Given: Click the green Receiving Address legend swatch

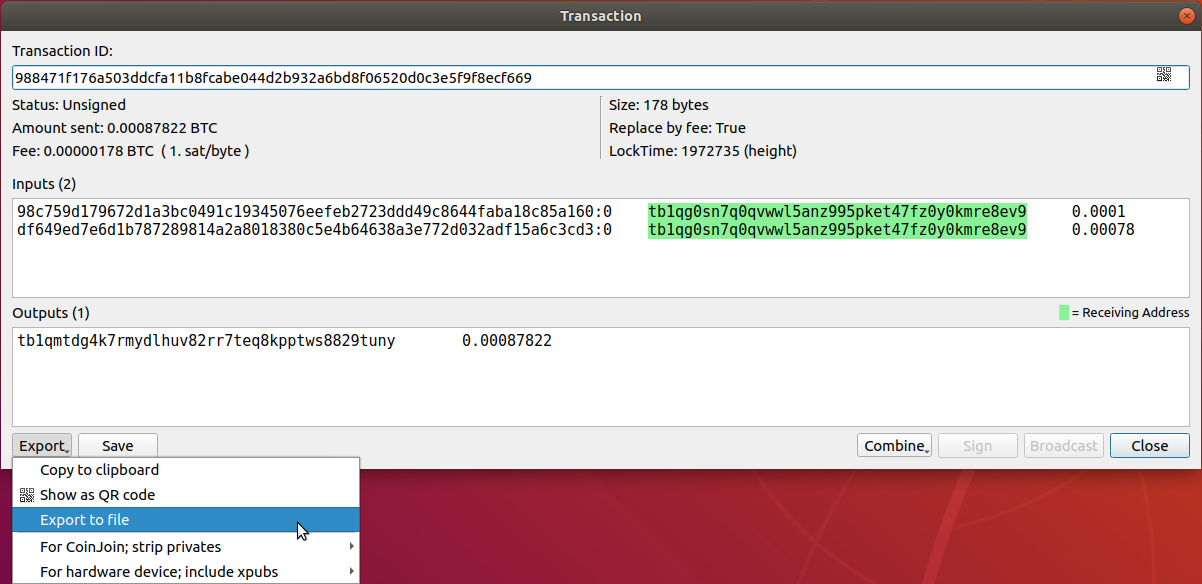Looking at the screenshot, I should click(1064, 313).
